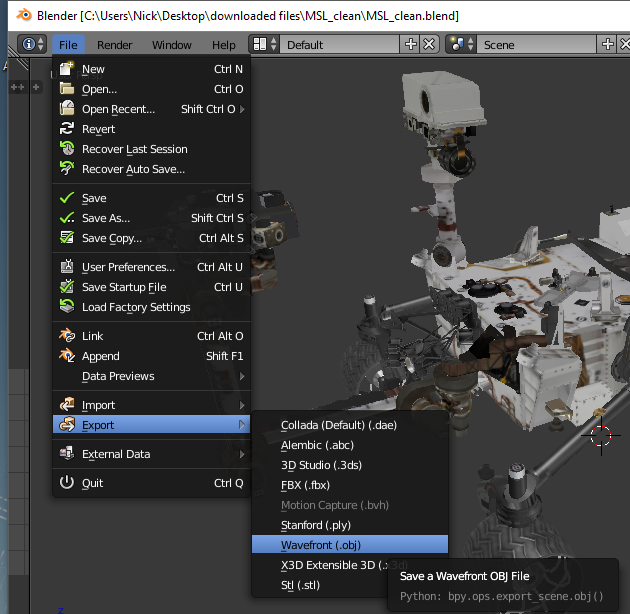630x614 pixels.
Task: Open the Window menu
Action: coord(172,45)
